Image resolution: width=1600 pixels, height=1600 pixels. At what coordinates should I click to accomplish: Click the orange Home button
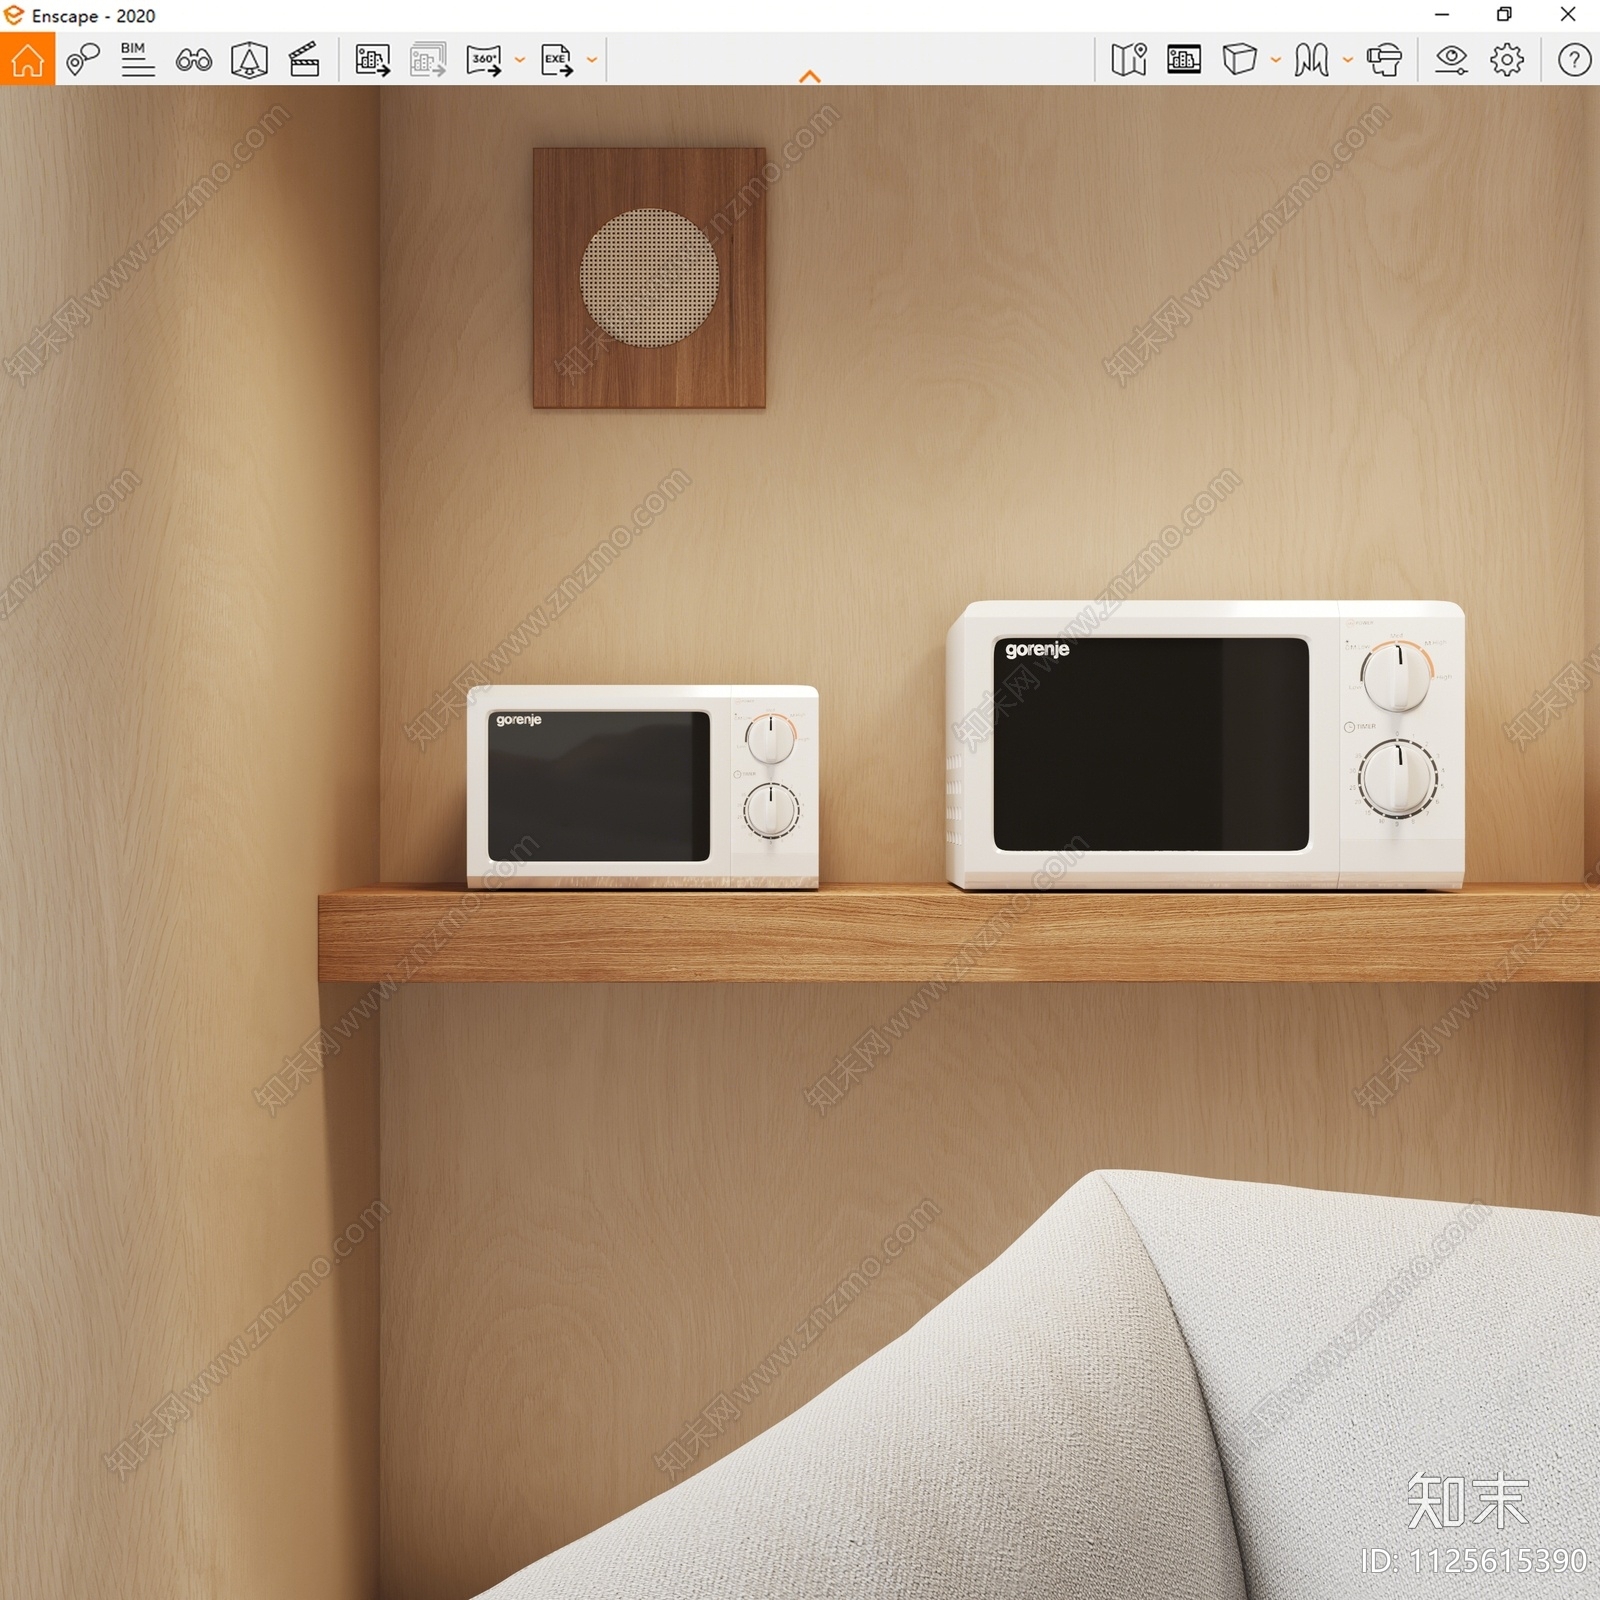point(27,59)
